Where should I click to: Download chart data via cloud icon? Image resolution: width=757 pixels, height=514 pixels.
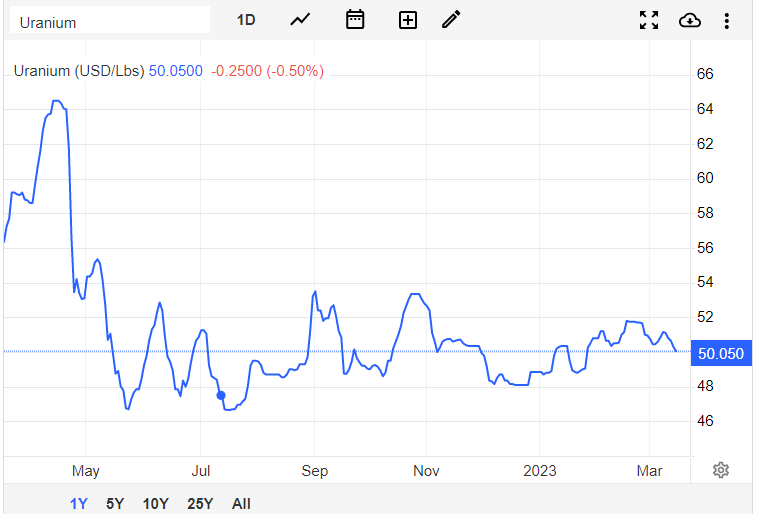pyautogui.click(x=690, y=20)
